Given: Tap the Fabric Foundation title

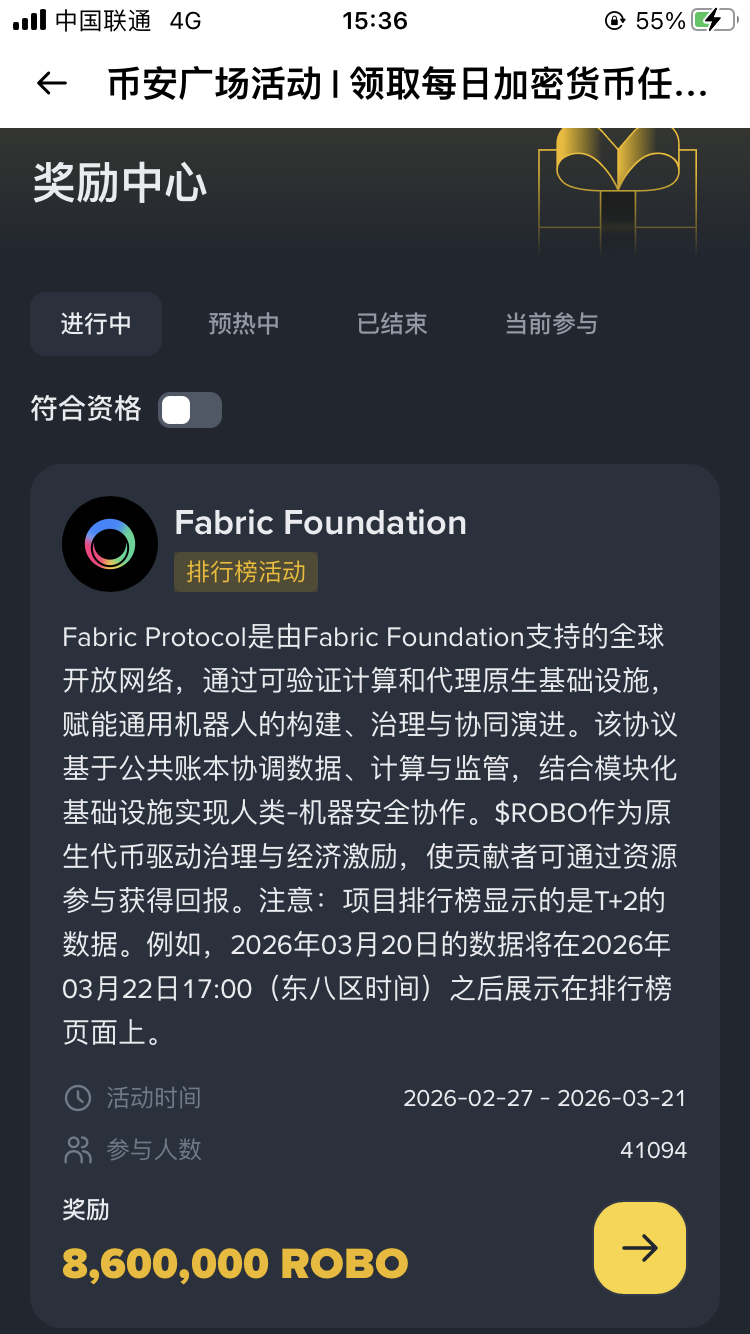Looking at the screenshot, I should [320, 522].
